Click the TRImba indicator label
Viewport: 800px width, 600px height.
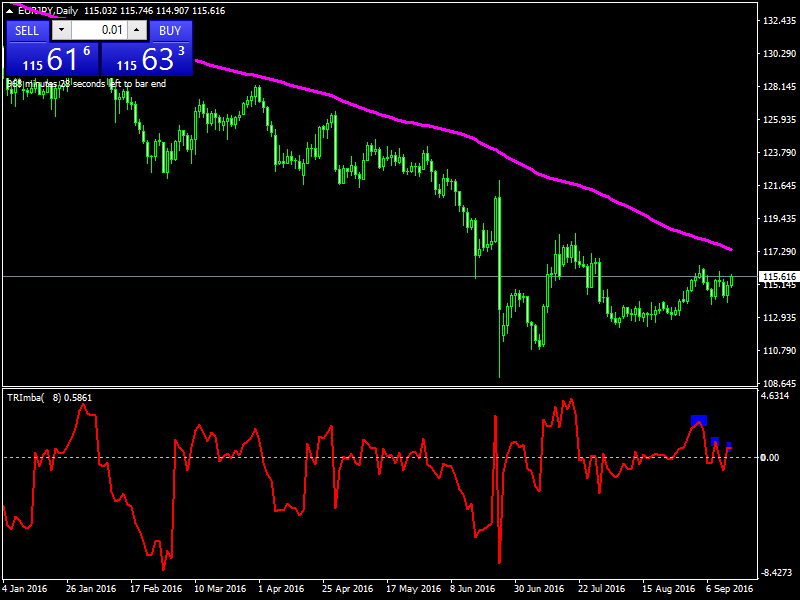click(x=49, y=397)
